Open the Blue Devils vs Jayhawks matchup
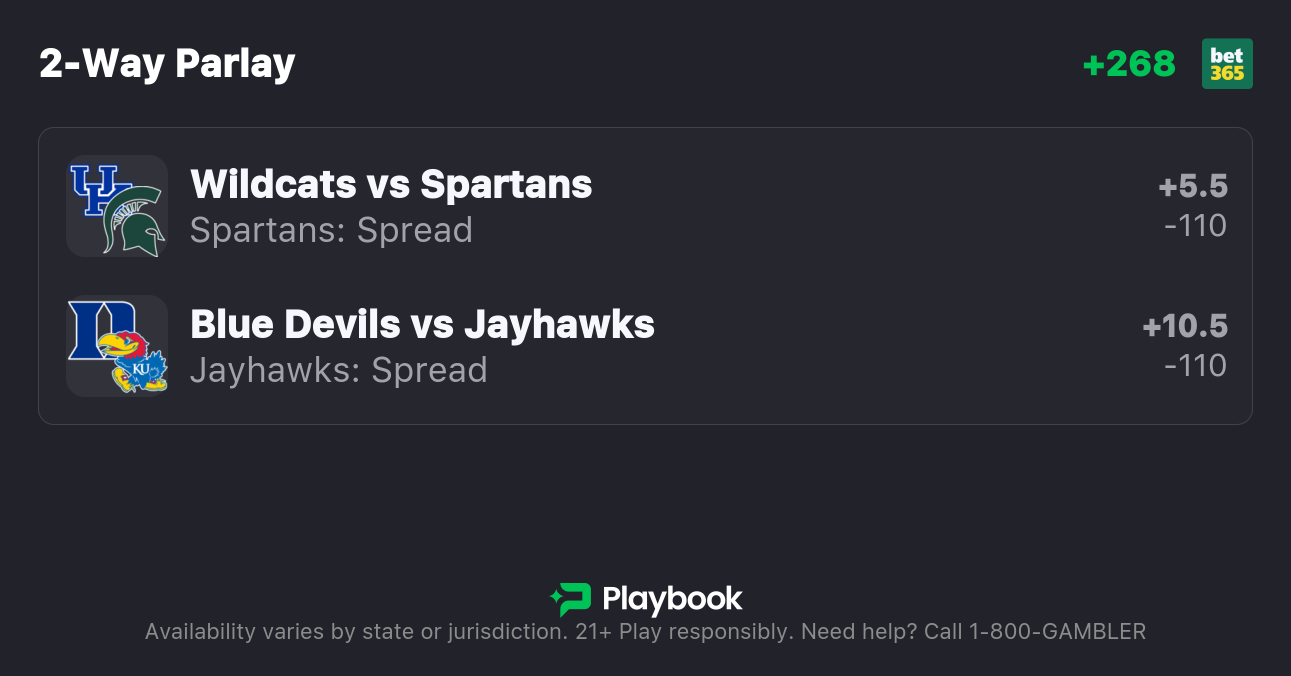The image size is (1291, 676). pos(422,324)
